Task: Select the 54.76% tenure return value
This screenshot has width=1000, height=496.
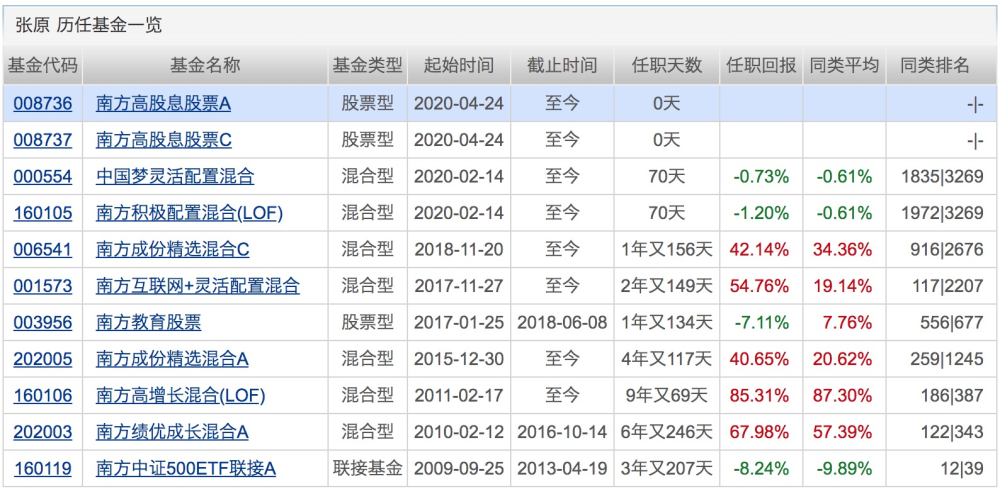Action: tap(761, 286)
